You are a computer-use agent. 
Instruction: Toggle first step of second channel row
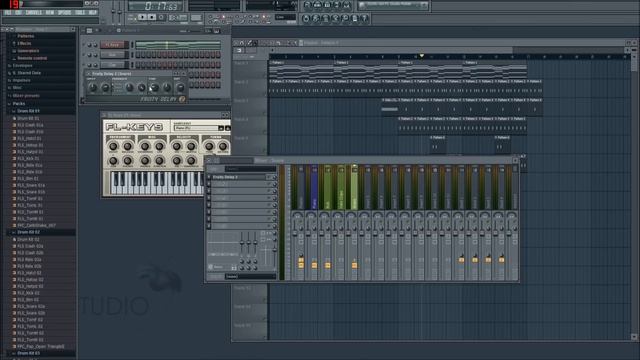tap(138, 55)
